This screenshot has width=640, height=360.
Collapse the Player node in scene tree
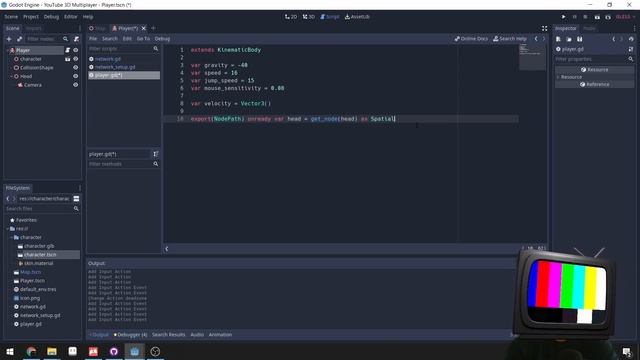click(8, 50)
